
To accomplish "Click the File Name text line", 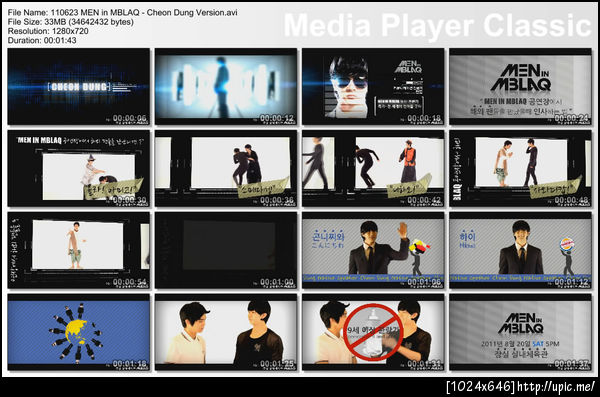I will (122, 13).
